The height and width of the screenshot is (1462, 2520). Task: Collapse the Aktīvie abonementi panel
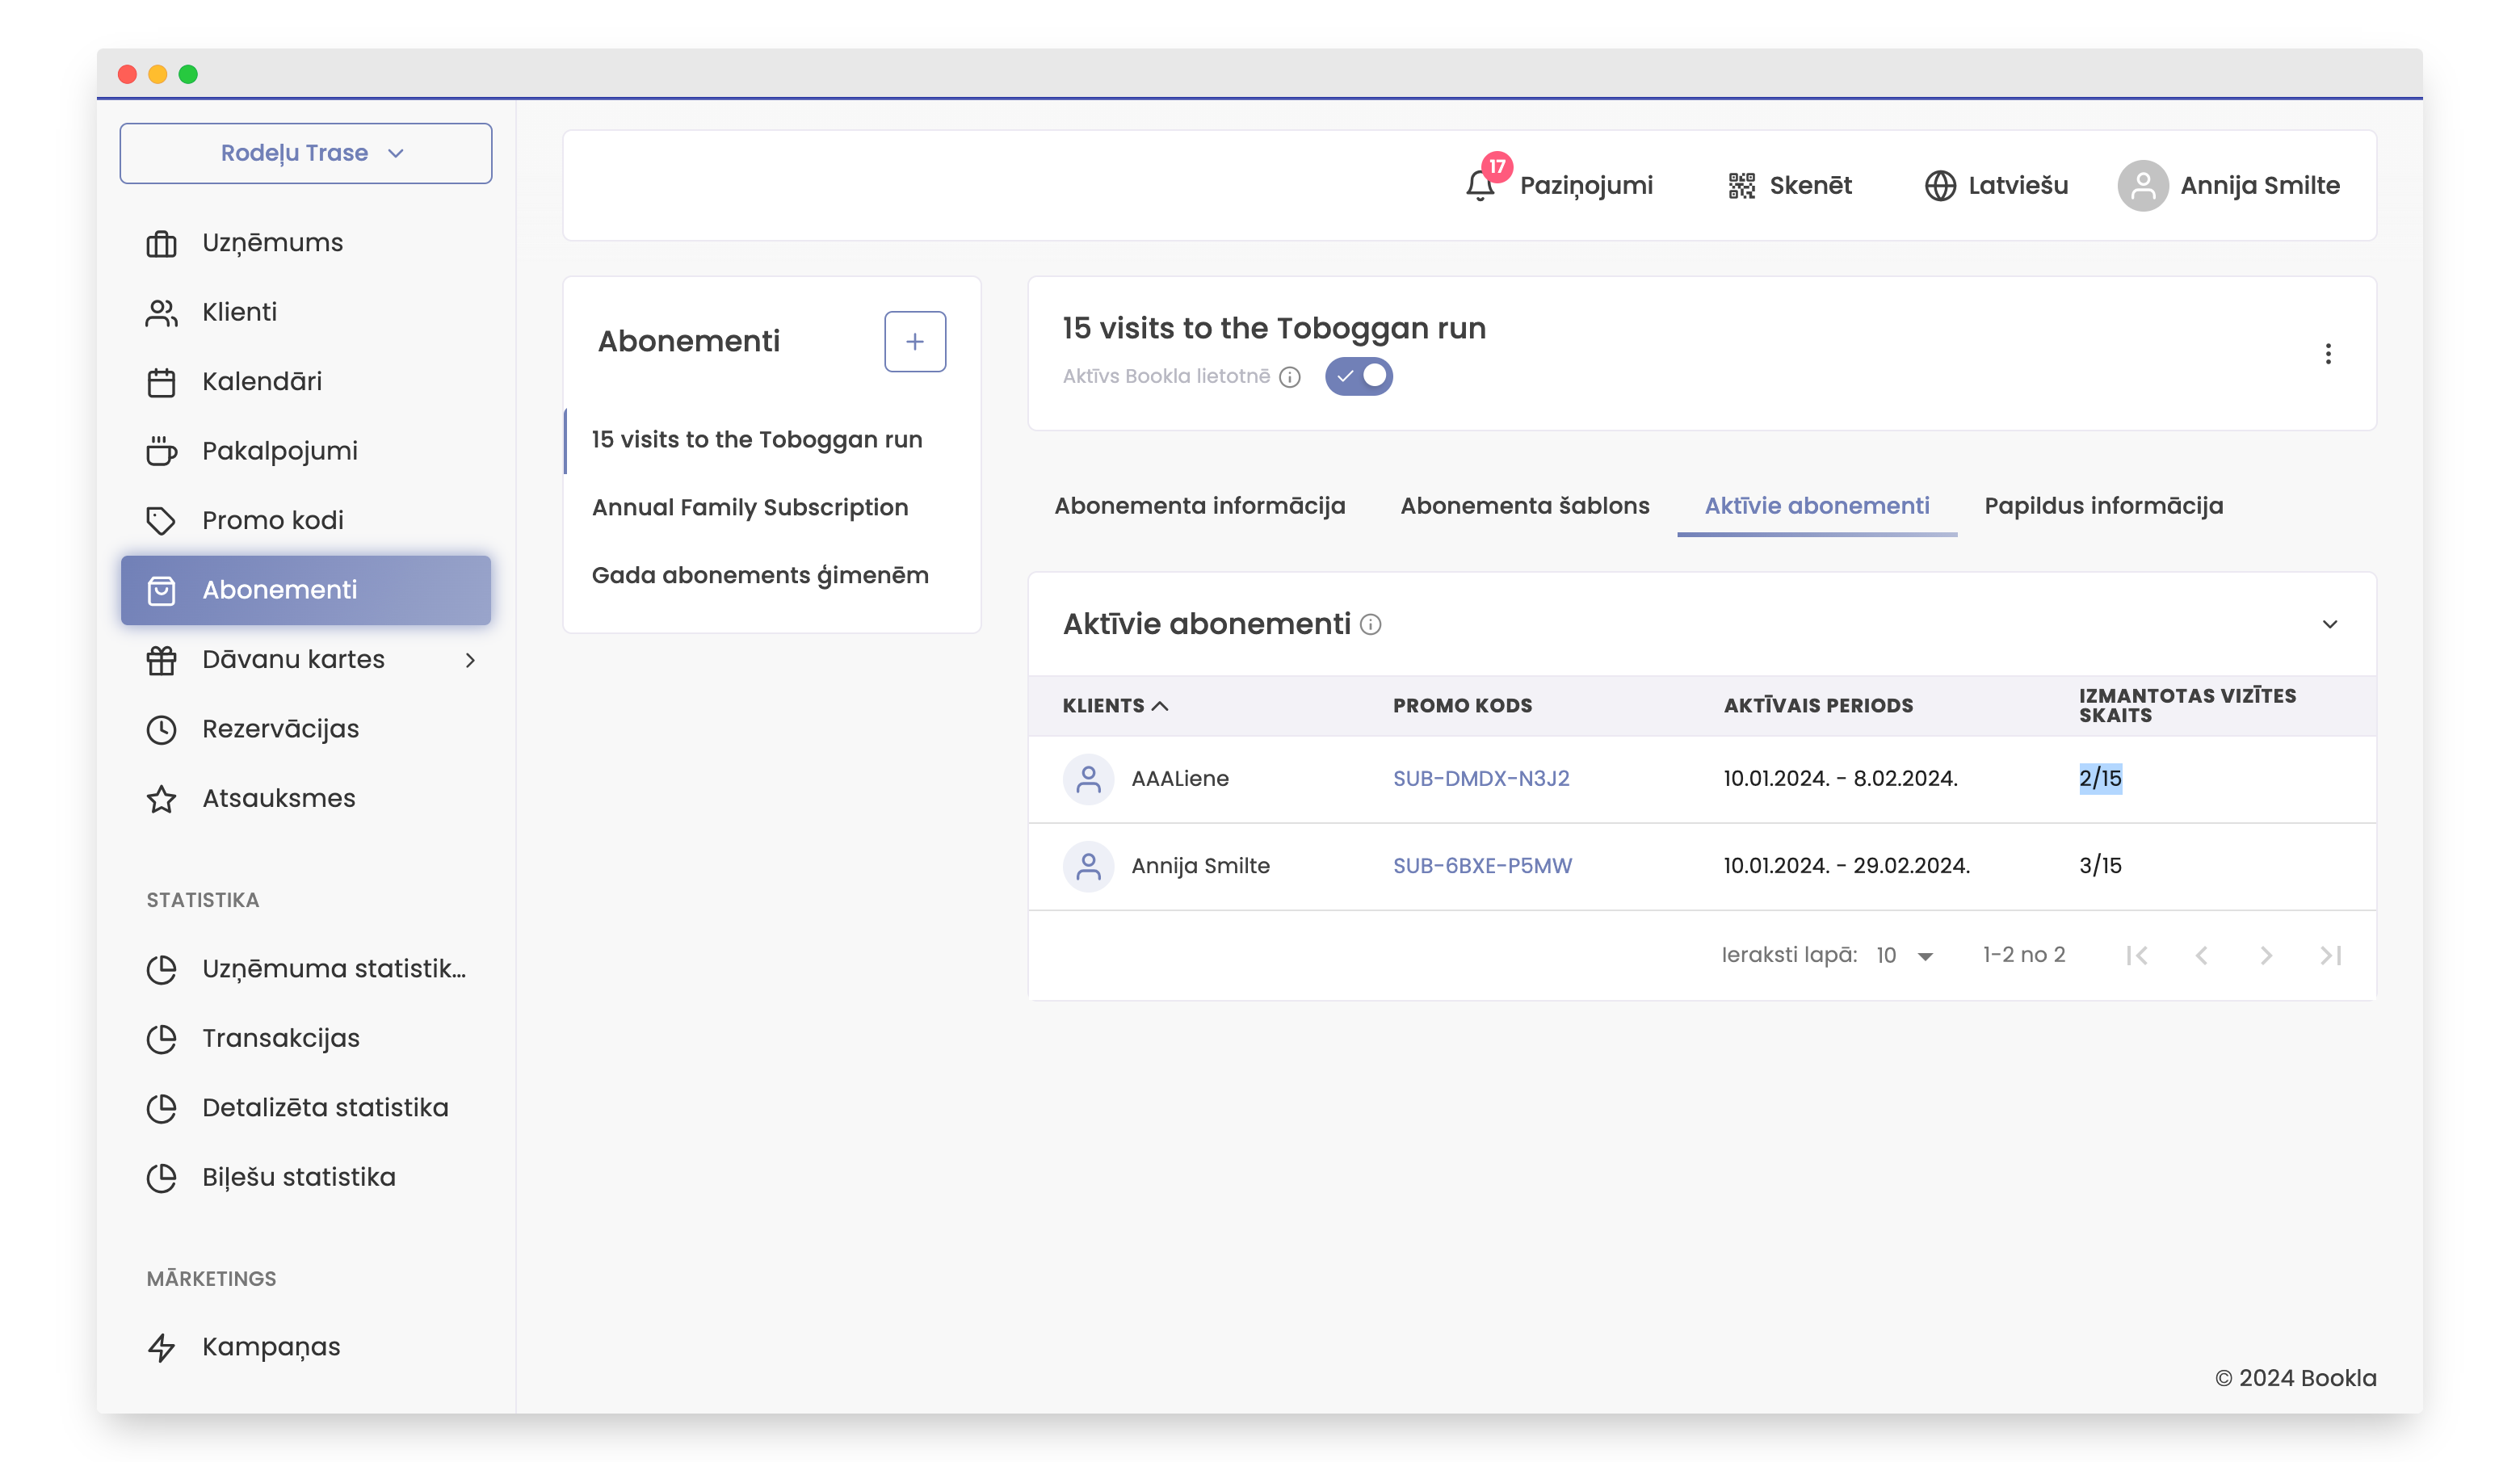2329,625
